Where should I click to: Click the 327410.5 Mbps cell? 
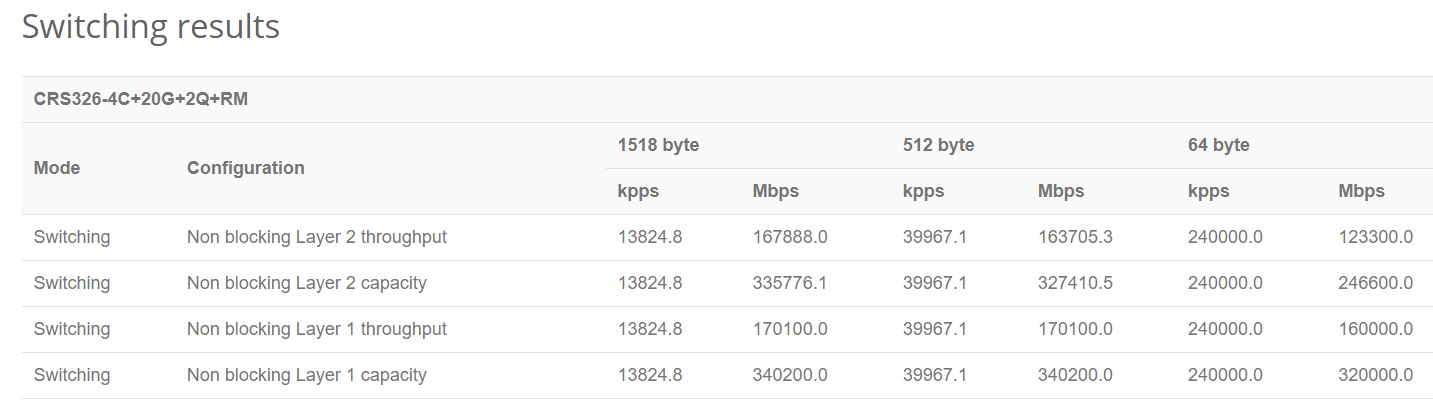[x=1075, y=284]
